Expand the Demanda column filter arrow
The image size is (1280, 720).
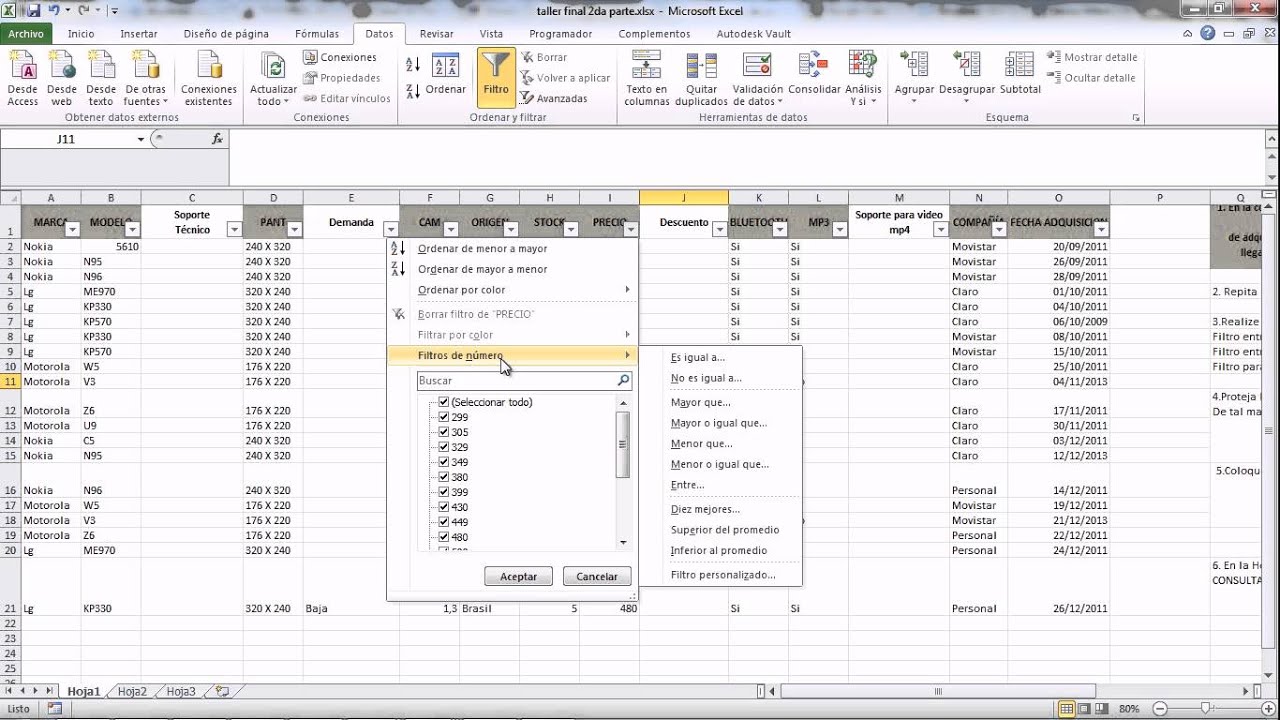point(390,230)
